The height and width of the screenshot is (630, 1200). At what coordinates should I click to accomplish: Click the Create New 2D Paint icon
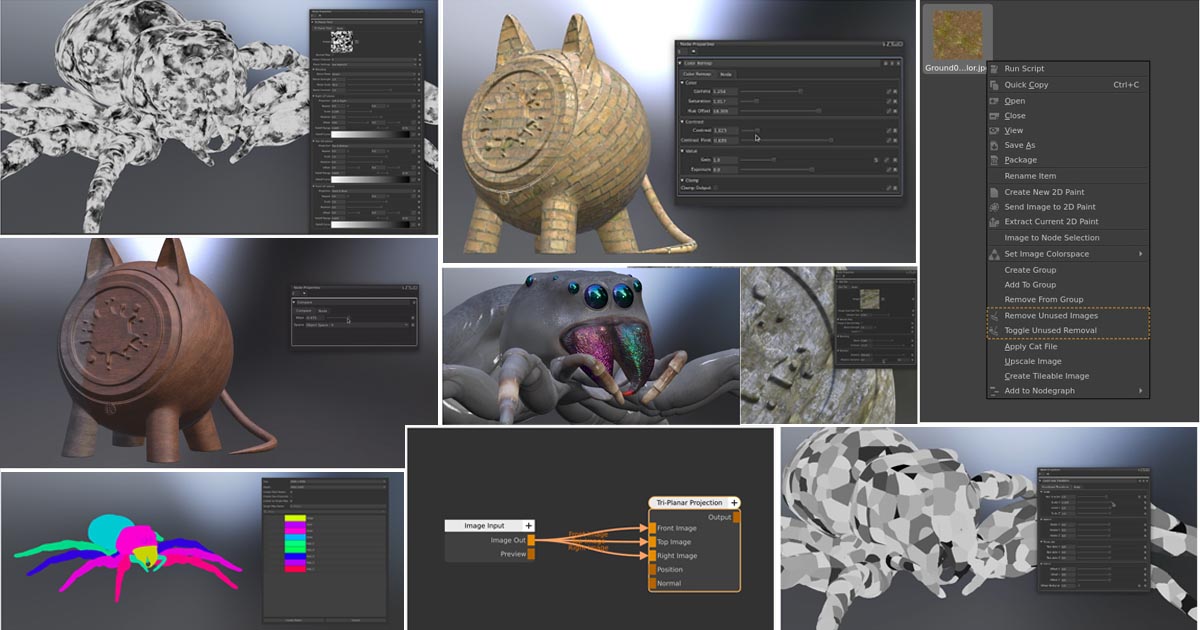click(x=994, y=192)
